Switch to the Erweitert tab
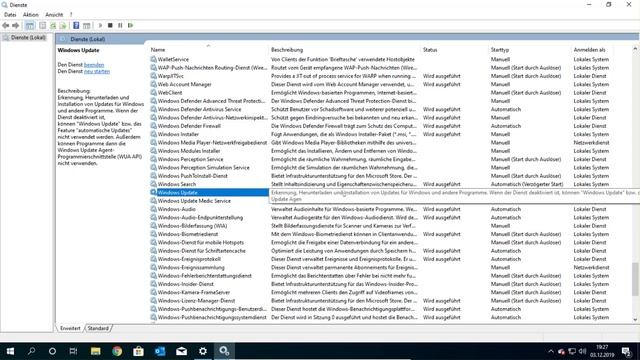The width and height of the screenshot is (640, 360). tap(70, 328)
